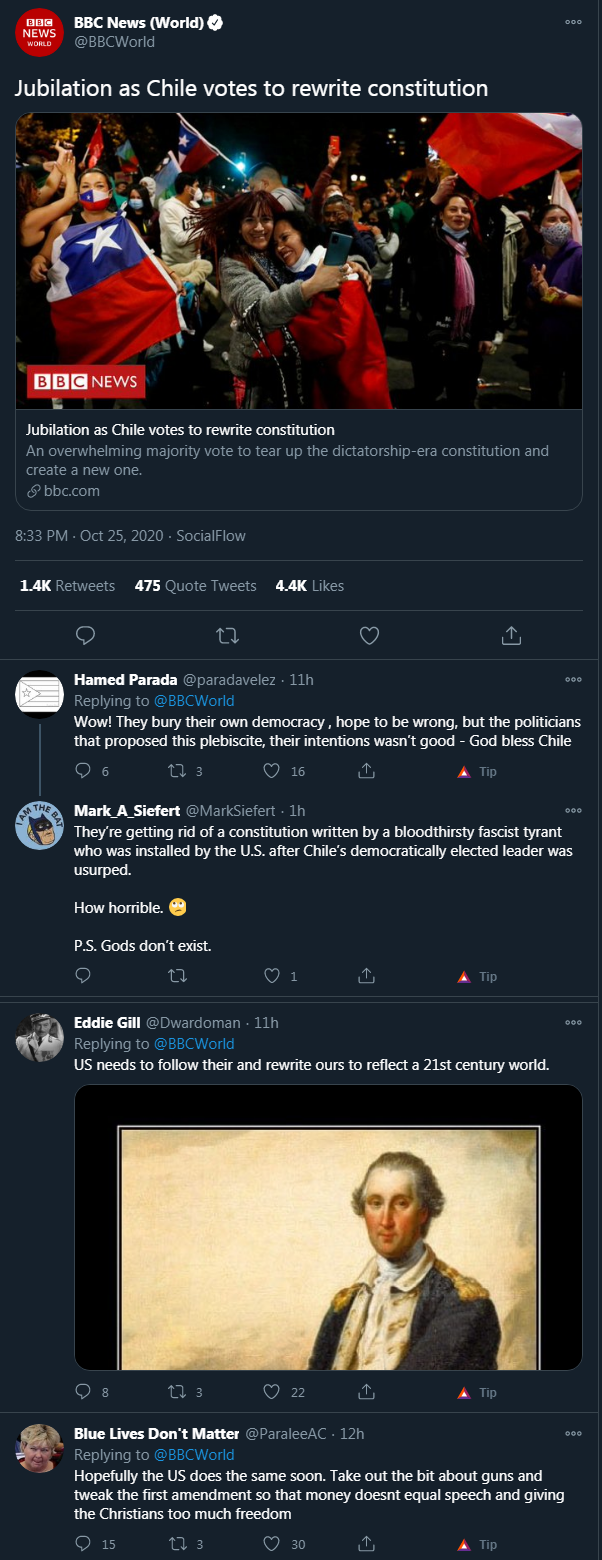The width and height of the screenshot is (602, 1560).
Task: Share Eddie Gill's reply
Action: click(x=367, y=1392)
